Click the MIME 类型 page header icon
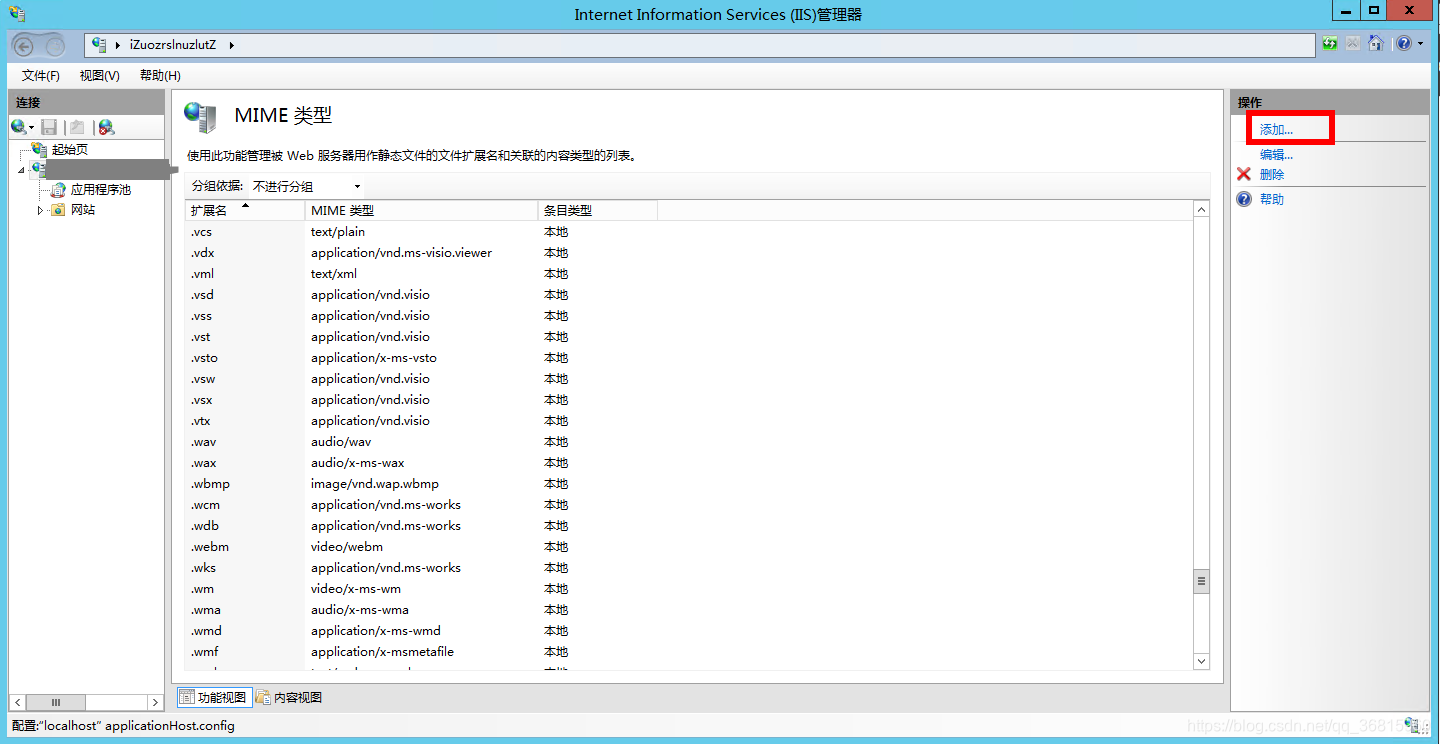 (200, 117)
